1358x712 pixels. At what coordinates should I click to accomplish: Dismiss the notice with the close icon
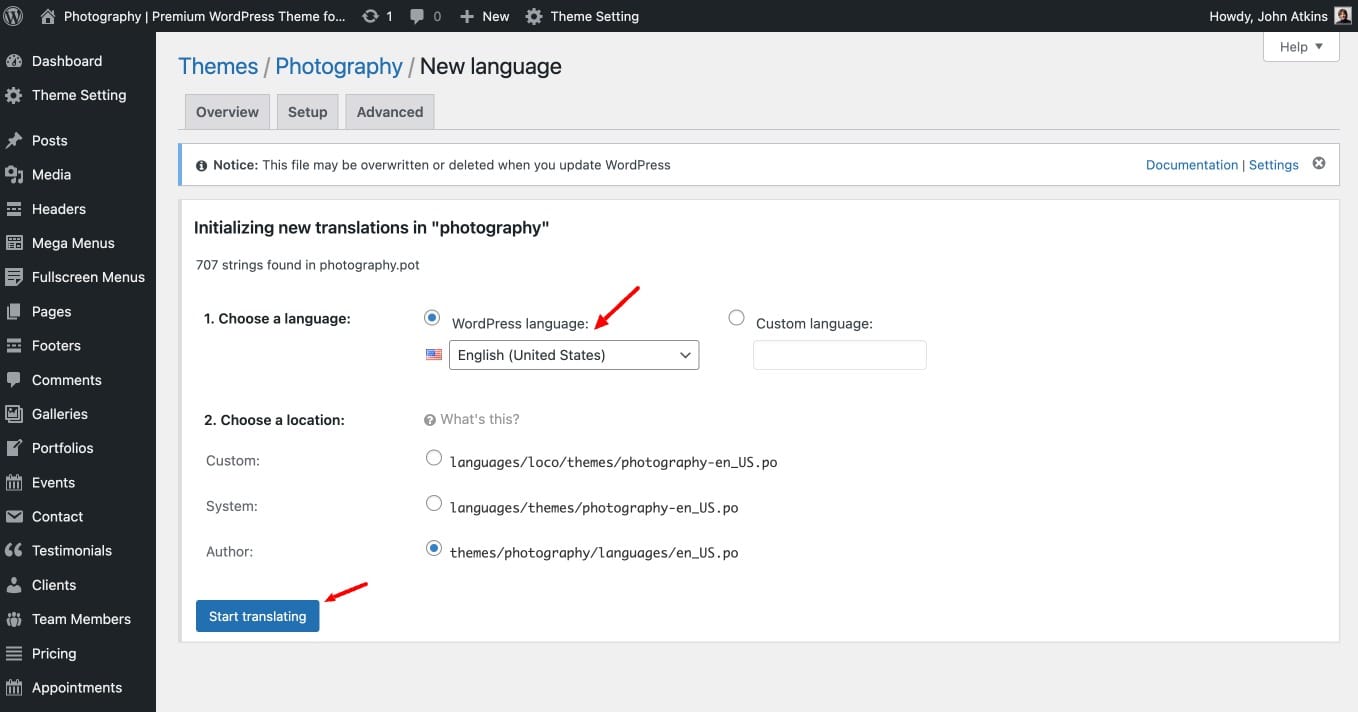click(1319, 163)
